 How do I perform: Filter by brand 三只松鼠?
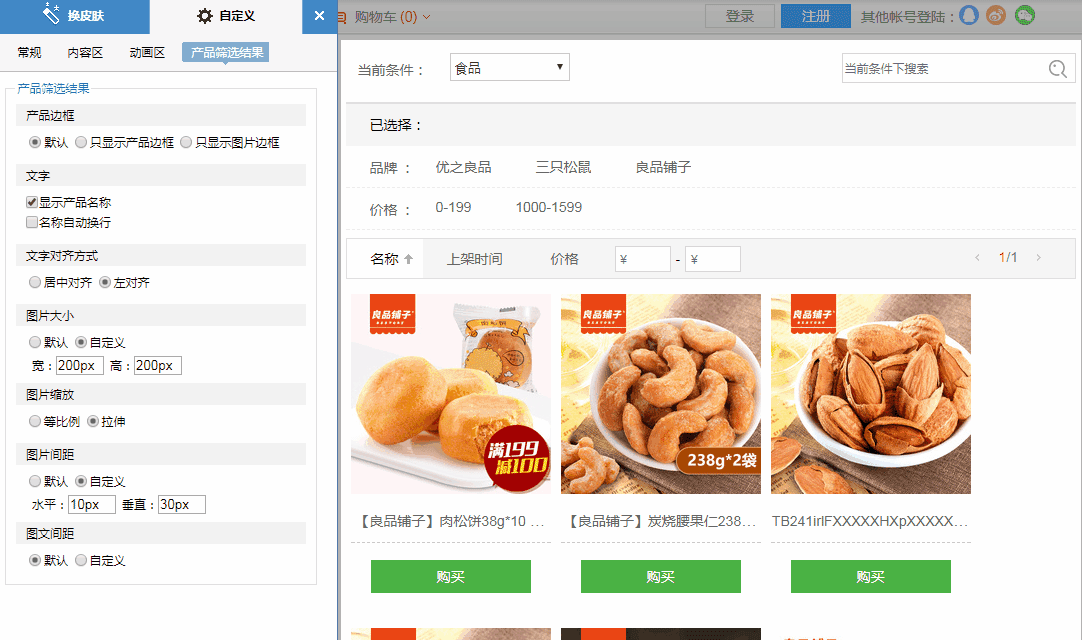[563, 167]
